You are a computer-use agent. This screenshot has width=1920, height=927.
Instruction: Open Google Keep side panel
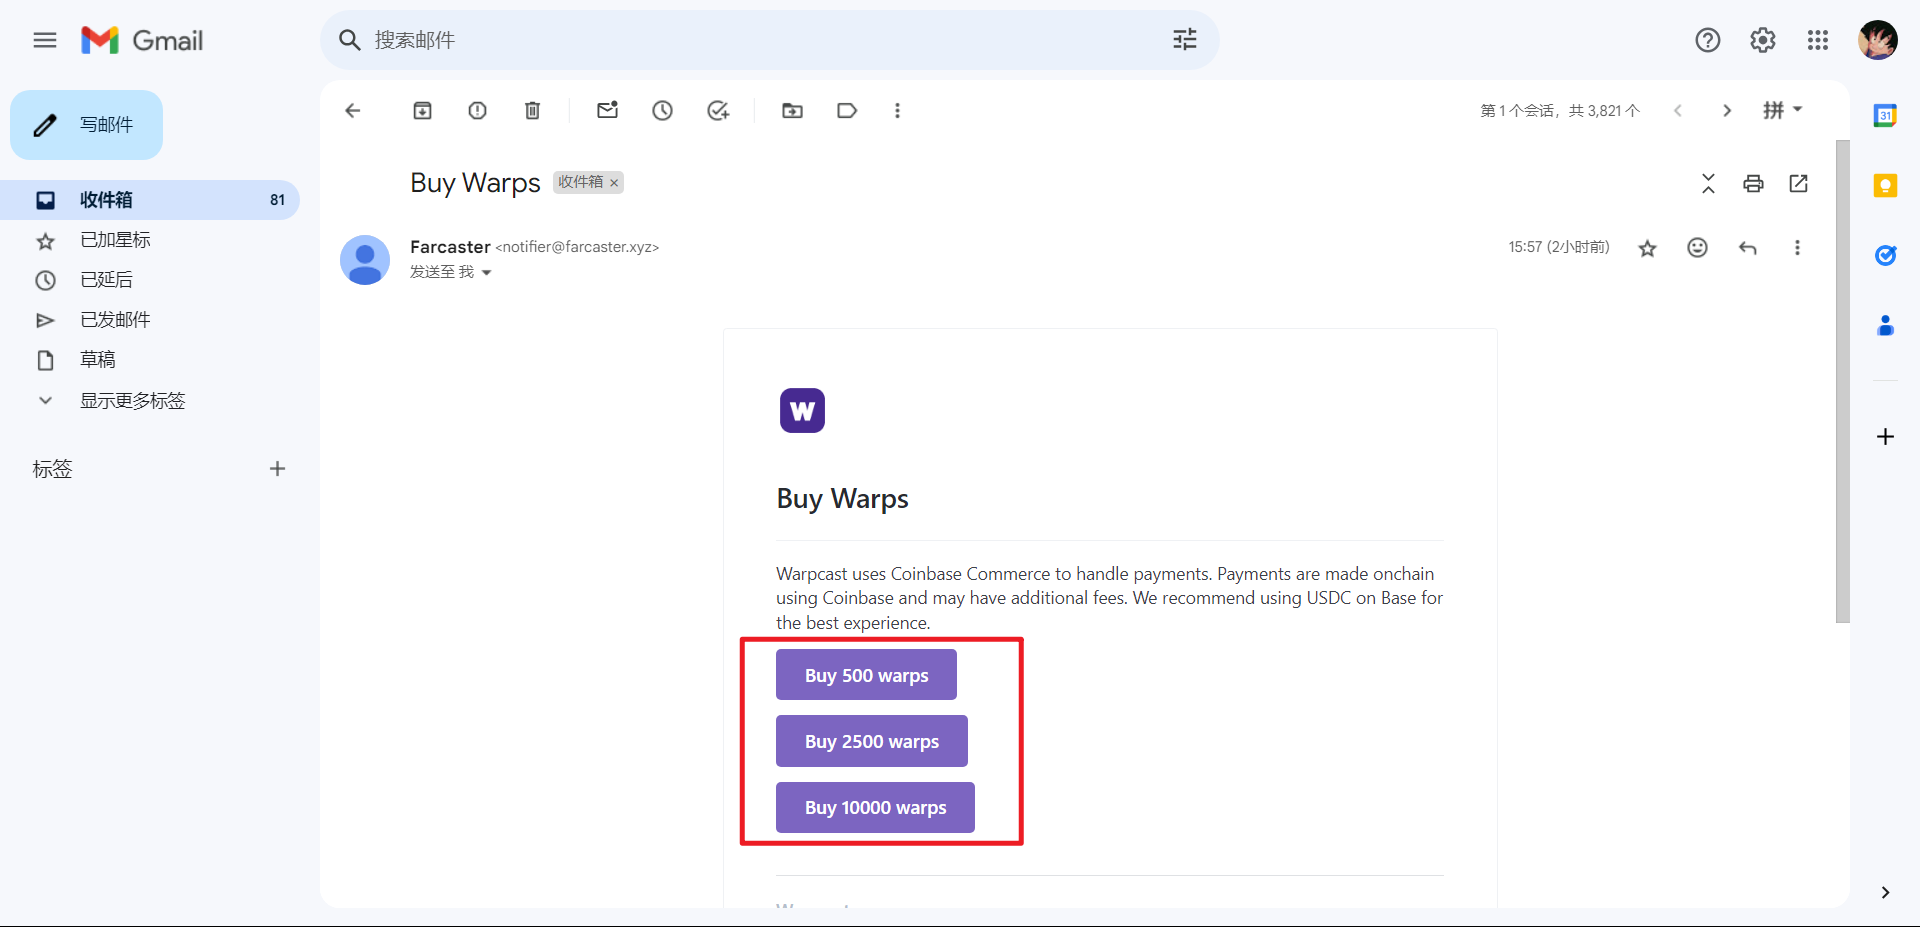click(1885, 185)
